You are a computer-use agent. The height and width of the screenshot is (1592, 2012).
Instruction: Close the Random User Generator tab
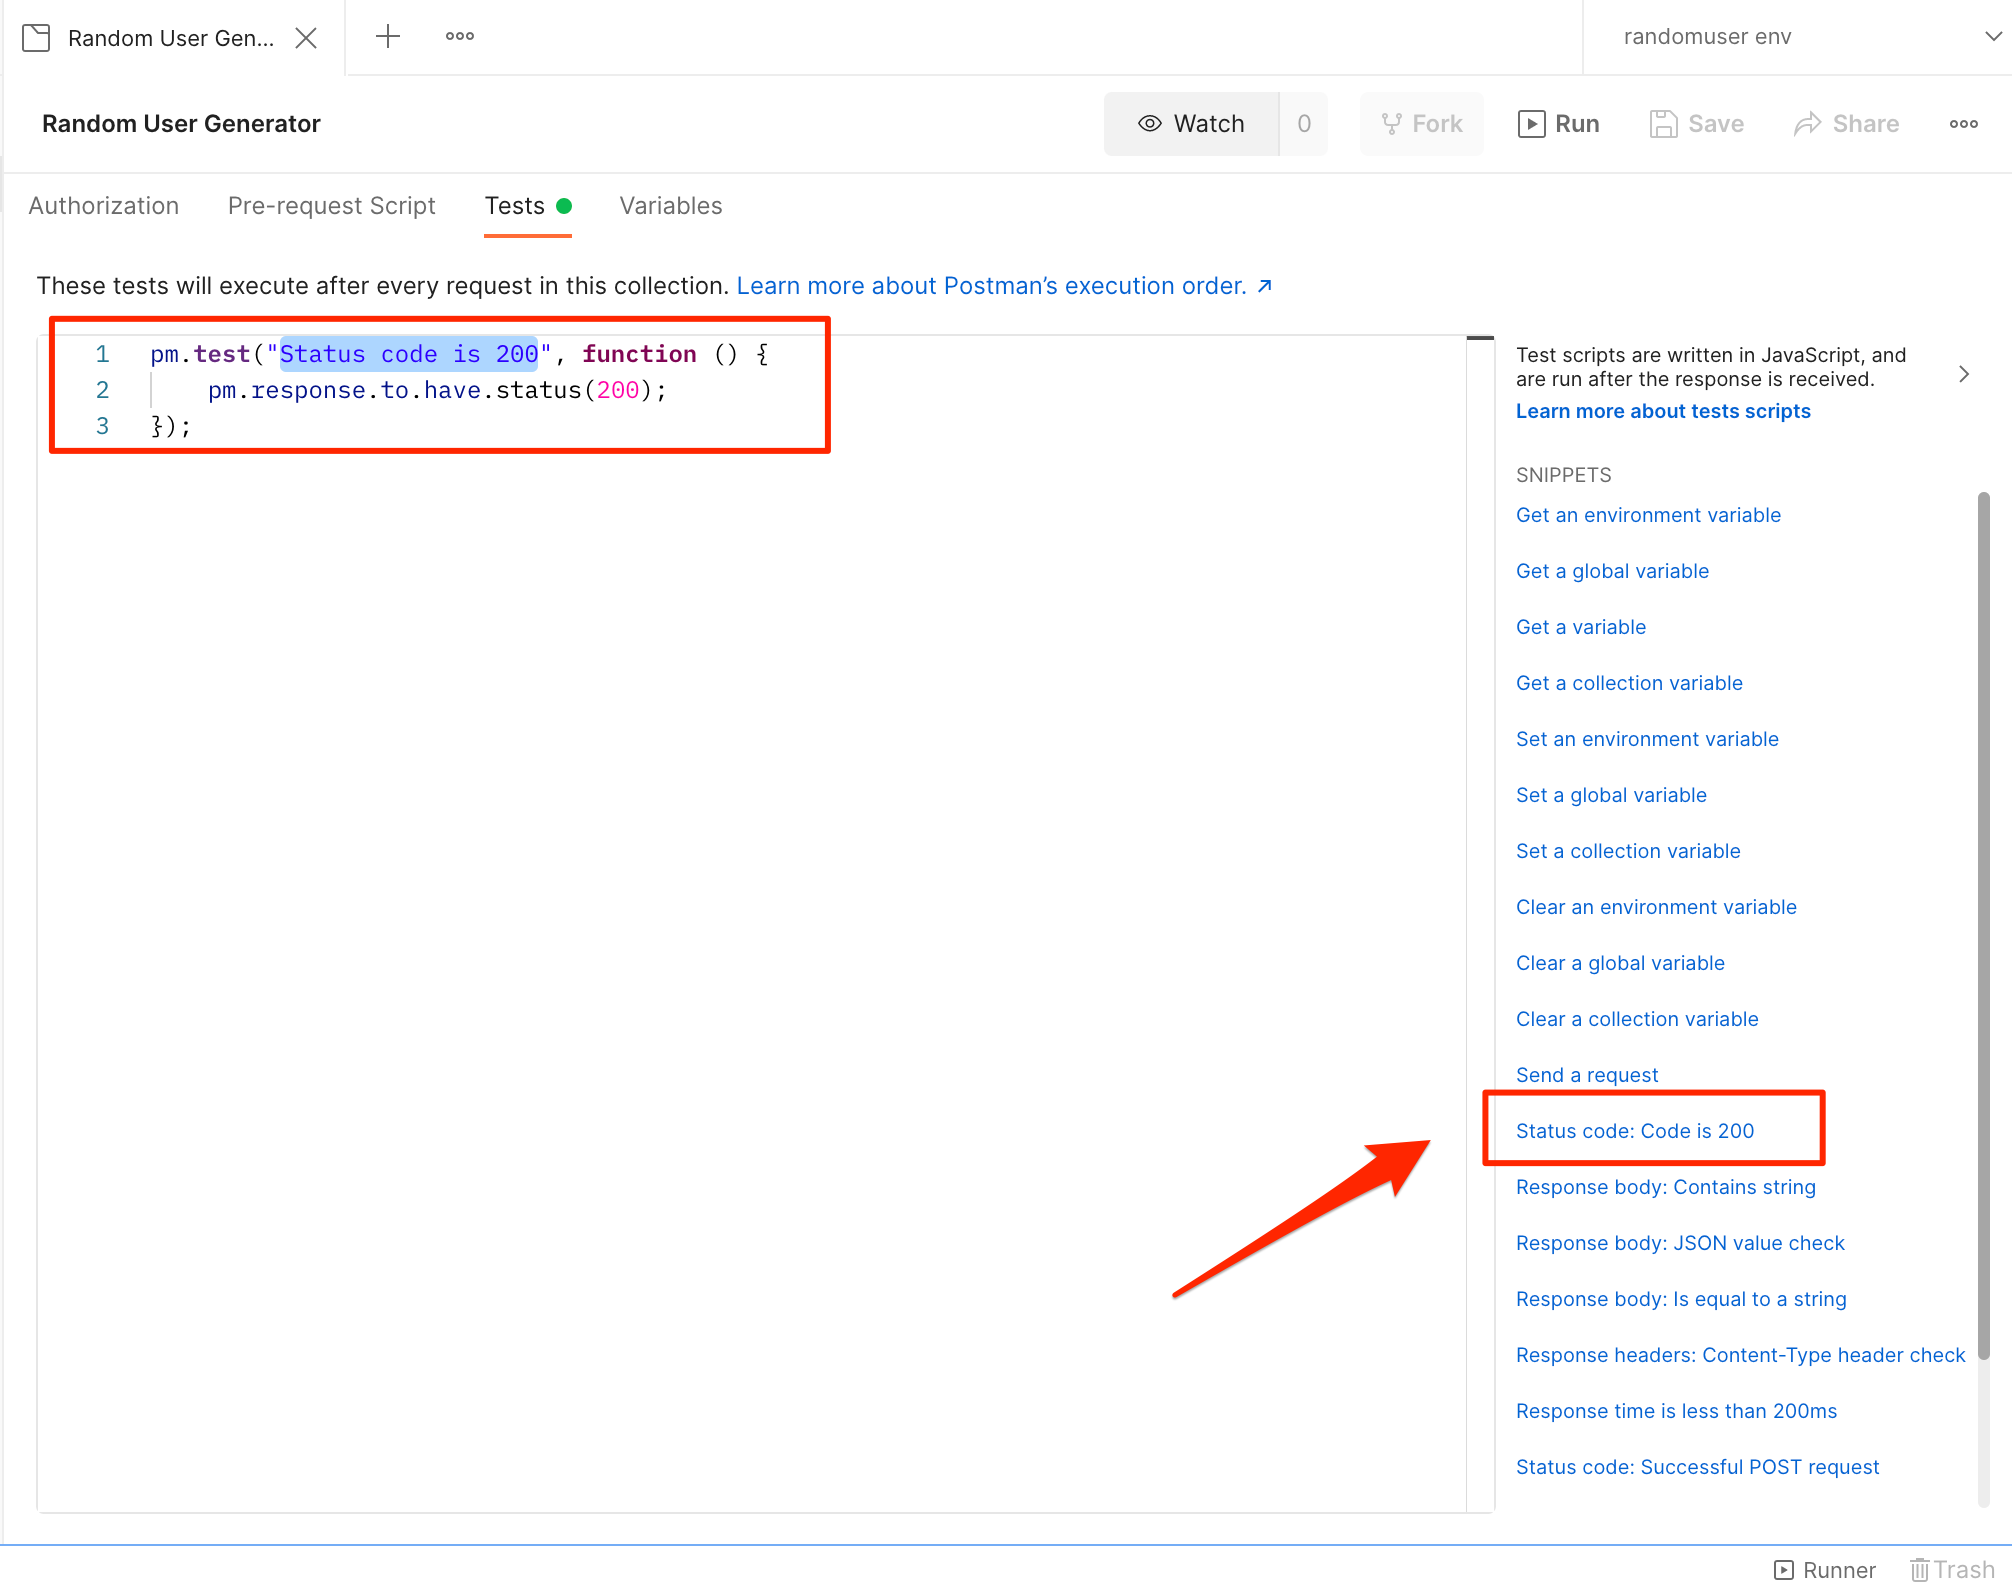point(307,38)
